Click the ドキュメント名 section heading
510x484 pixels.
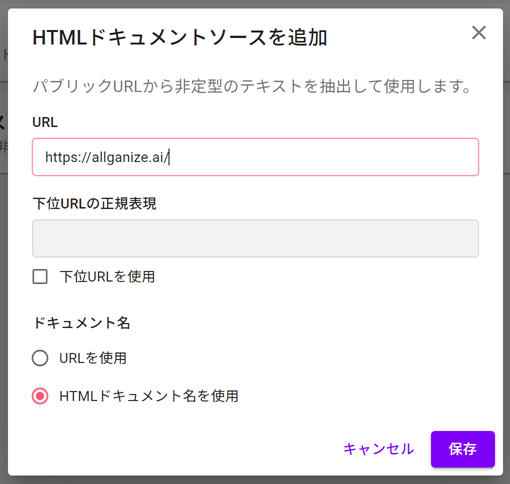pyautogui.click(x=81, y=323)
